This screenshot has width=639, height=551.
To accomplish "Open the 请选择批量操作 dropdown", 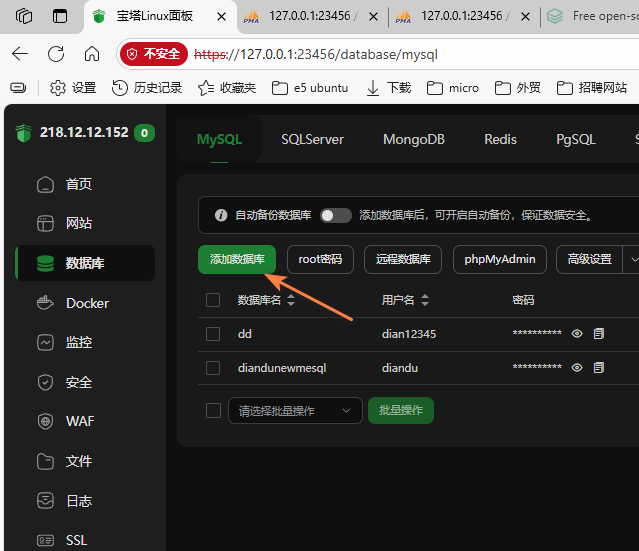I will pyautogui.click(x=295, y=410).
